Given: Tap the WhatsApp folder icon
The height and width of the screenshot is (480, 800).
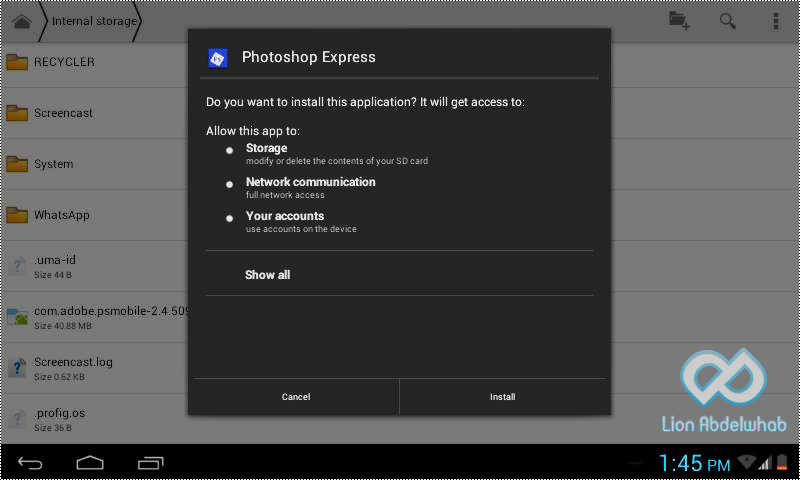Looking at the screenshot, I should pos(17,215).
